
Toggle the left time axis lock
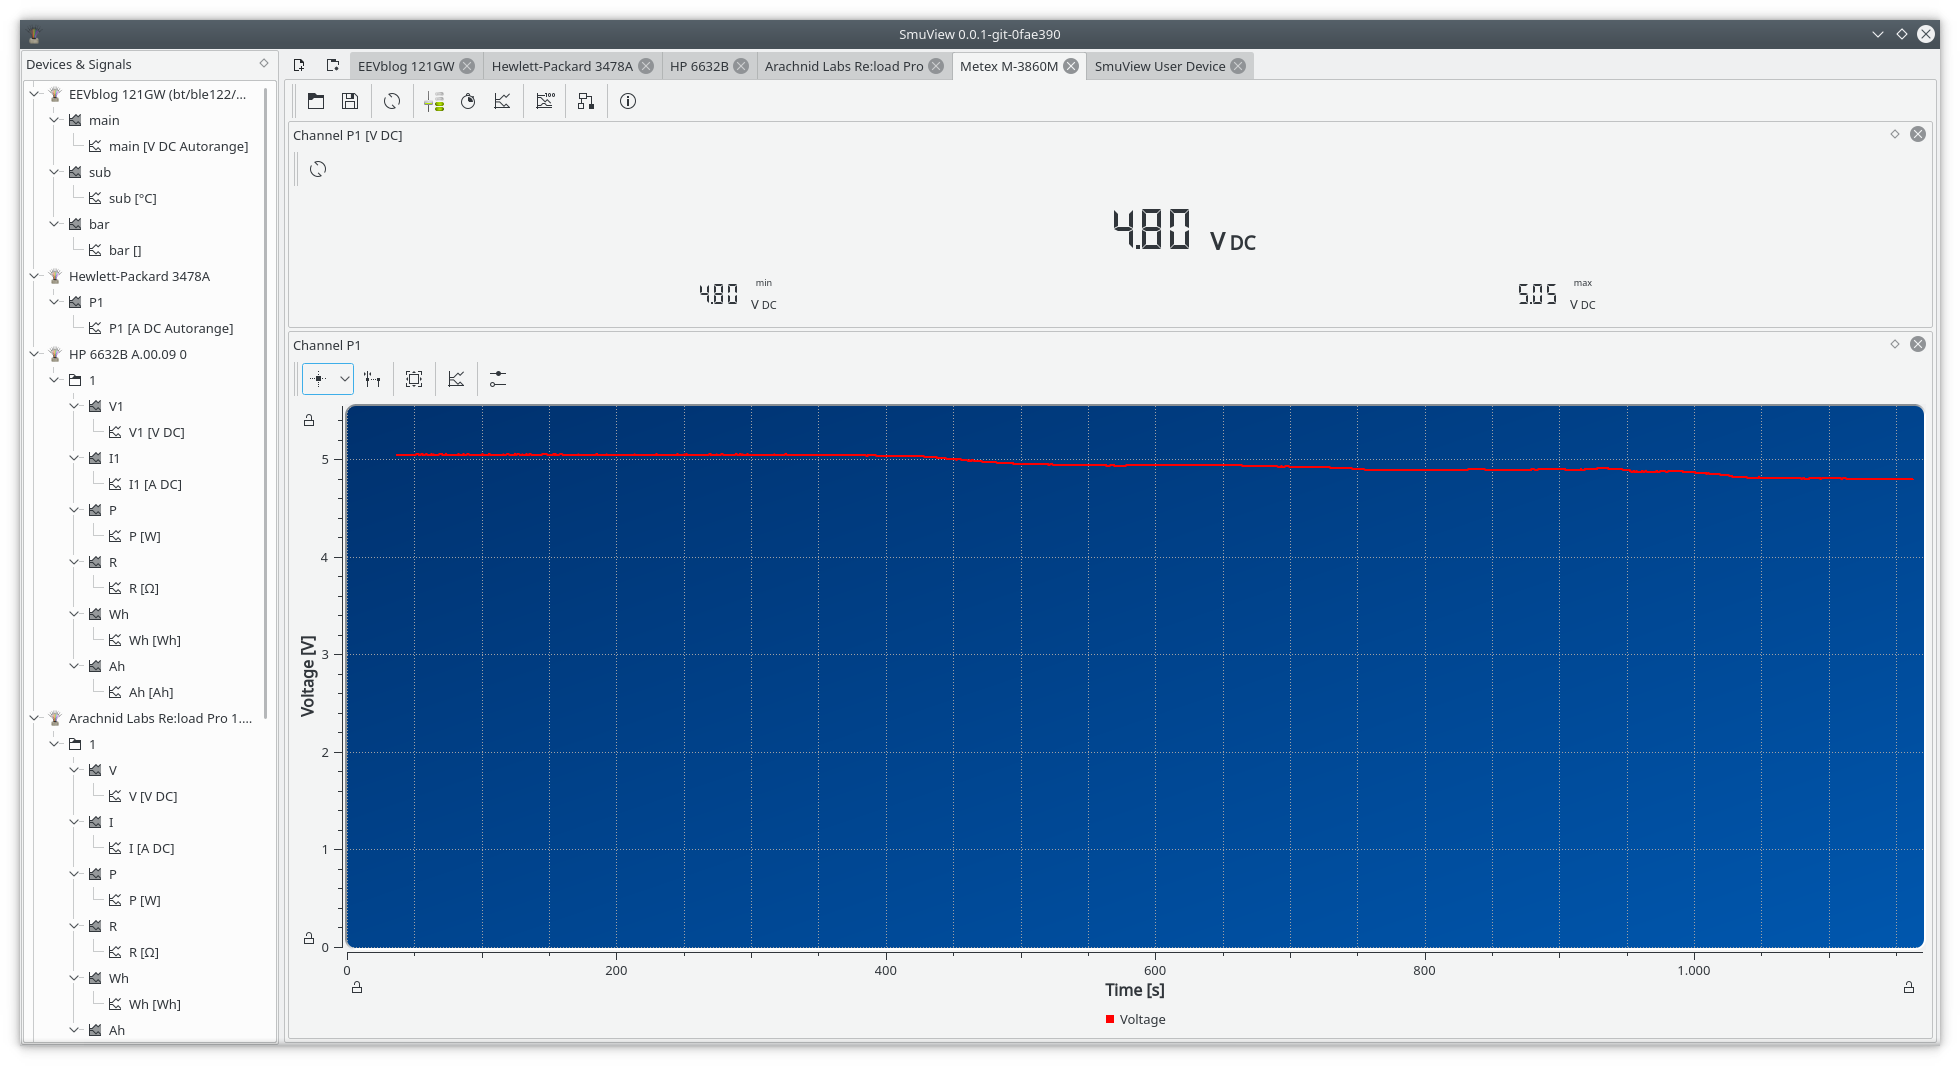(x=357, y=987)
